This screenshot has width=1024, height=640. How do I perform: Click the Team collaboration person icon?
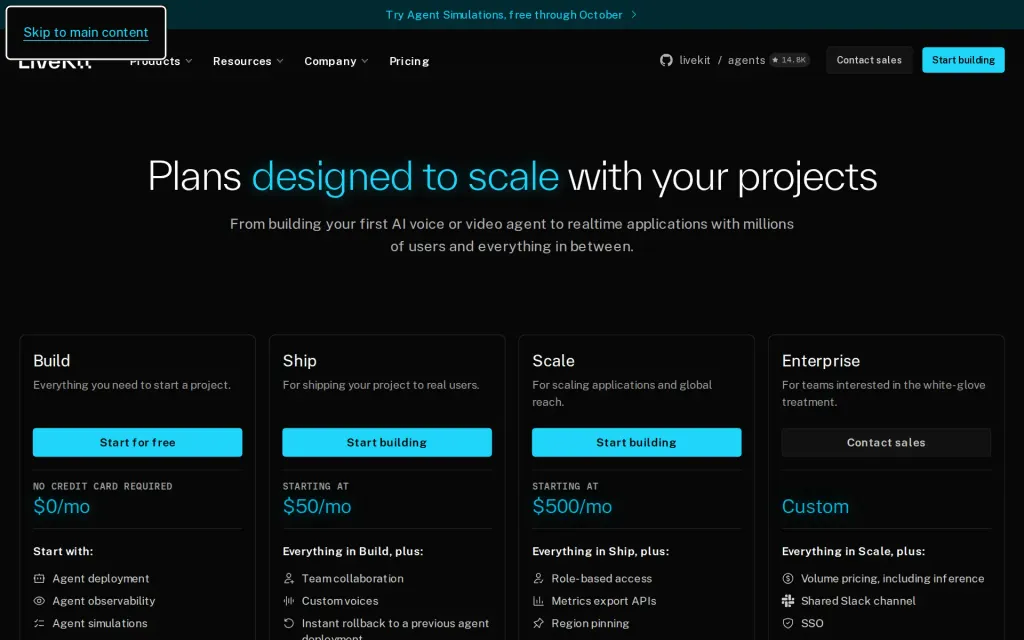click(x=289, y=579)
